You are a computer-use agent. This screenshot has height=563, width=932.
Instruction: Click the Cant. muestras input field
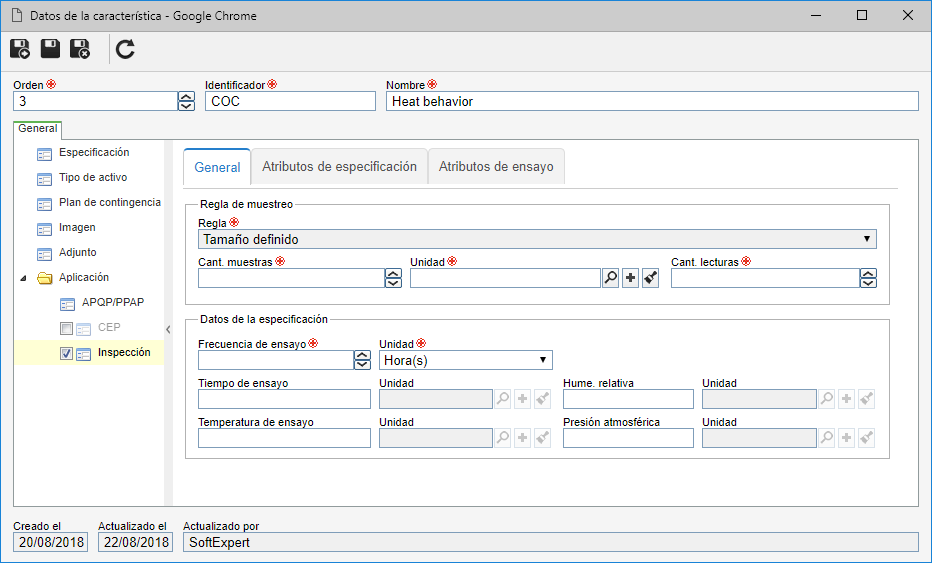291,278
